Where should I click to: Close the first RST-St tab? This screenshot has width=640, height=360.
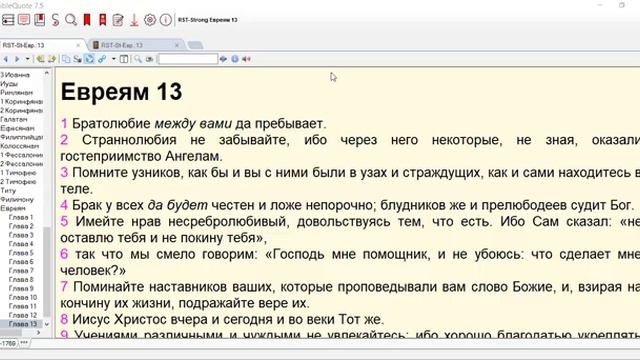point(78,45)
